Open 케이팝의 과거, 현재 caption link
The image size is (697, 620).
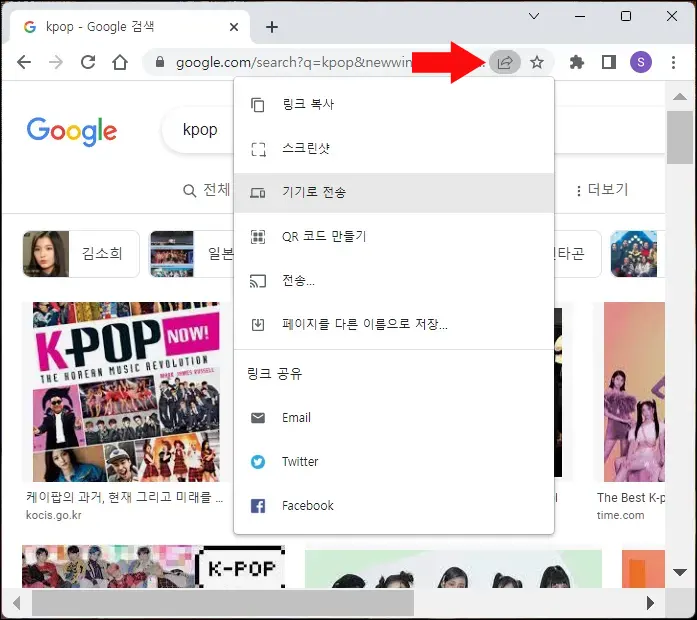tap(125, 497)
